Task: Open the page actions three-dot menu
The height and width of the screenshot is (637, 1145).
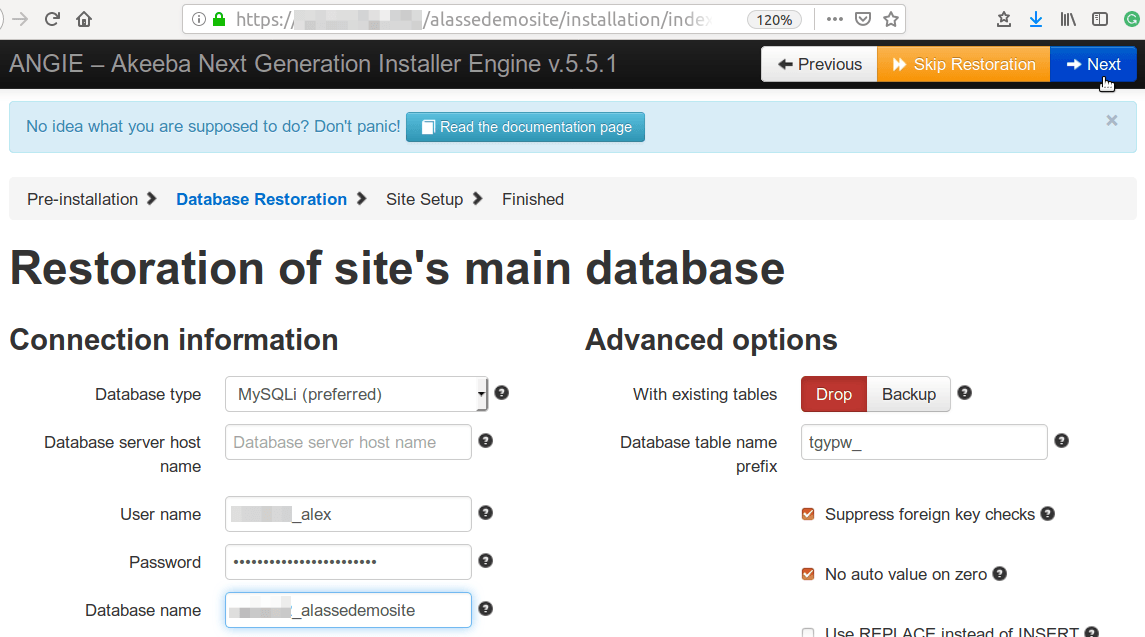Action: click(835, 20)
